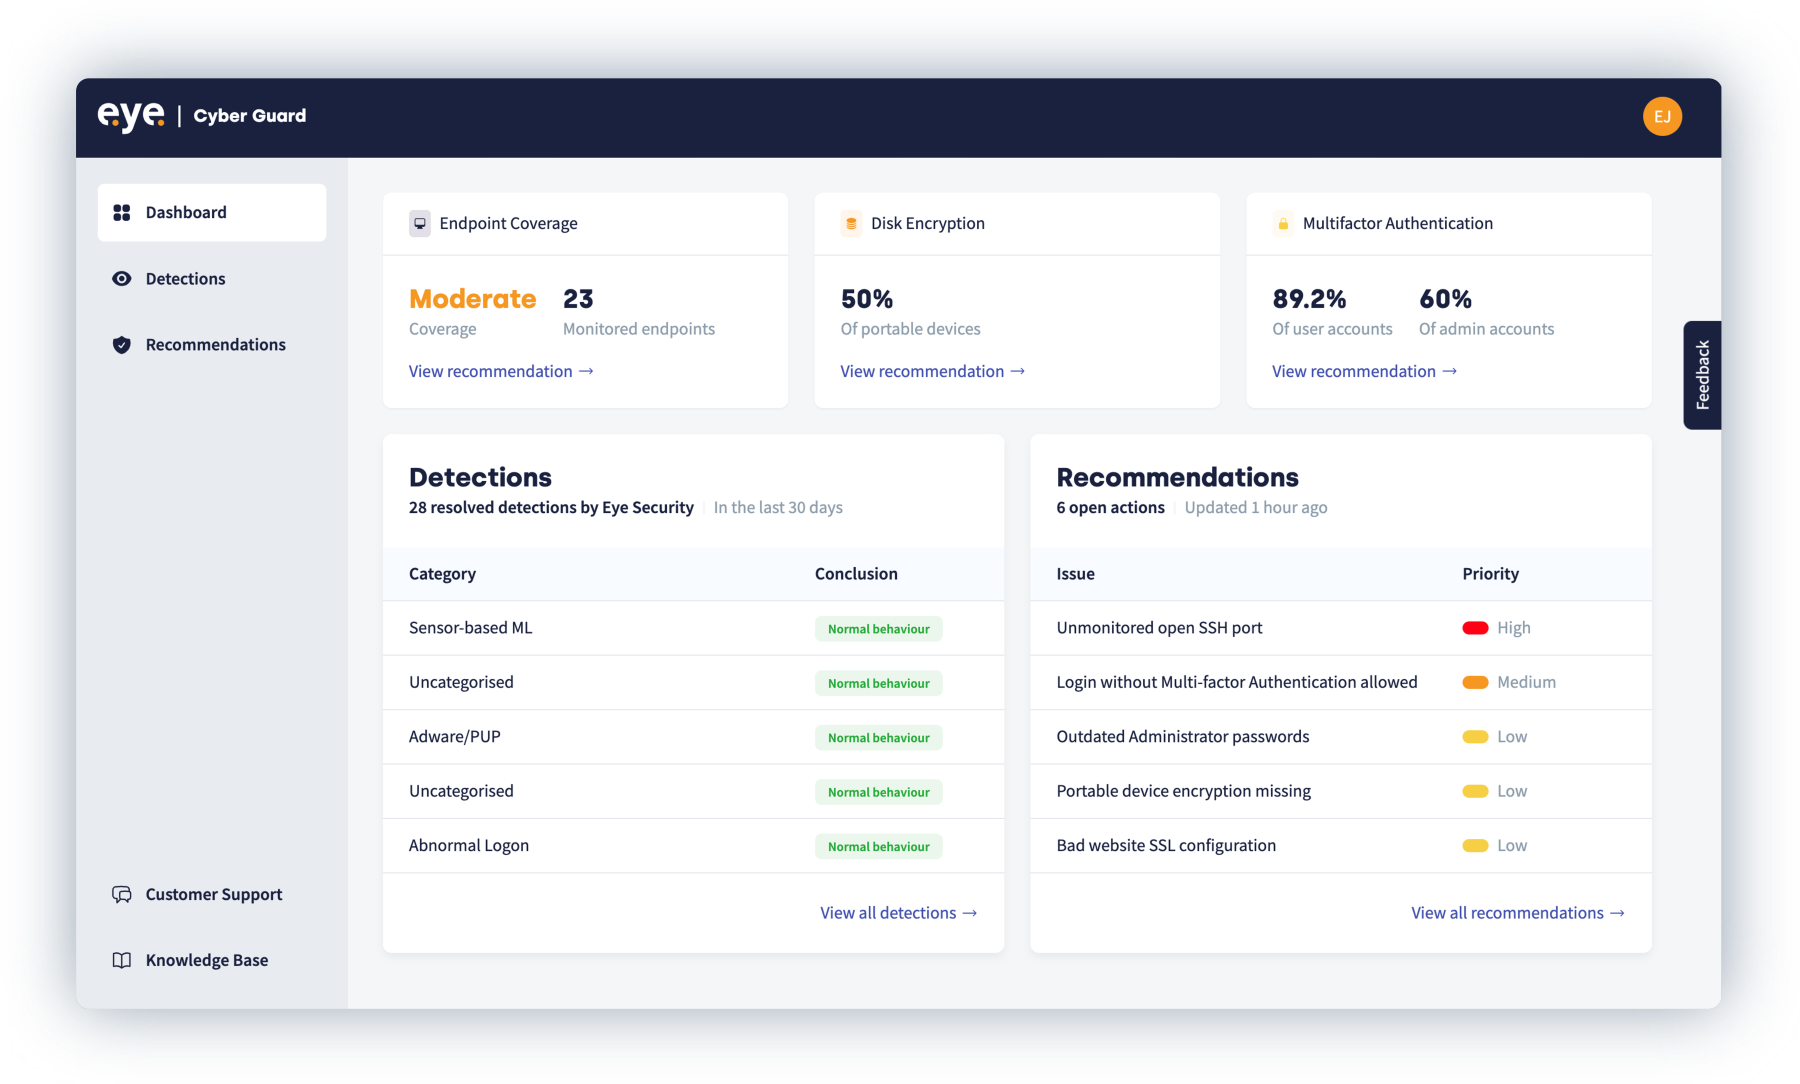Open View all recommendations

tap(1517, 912)
